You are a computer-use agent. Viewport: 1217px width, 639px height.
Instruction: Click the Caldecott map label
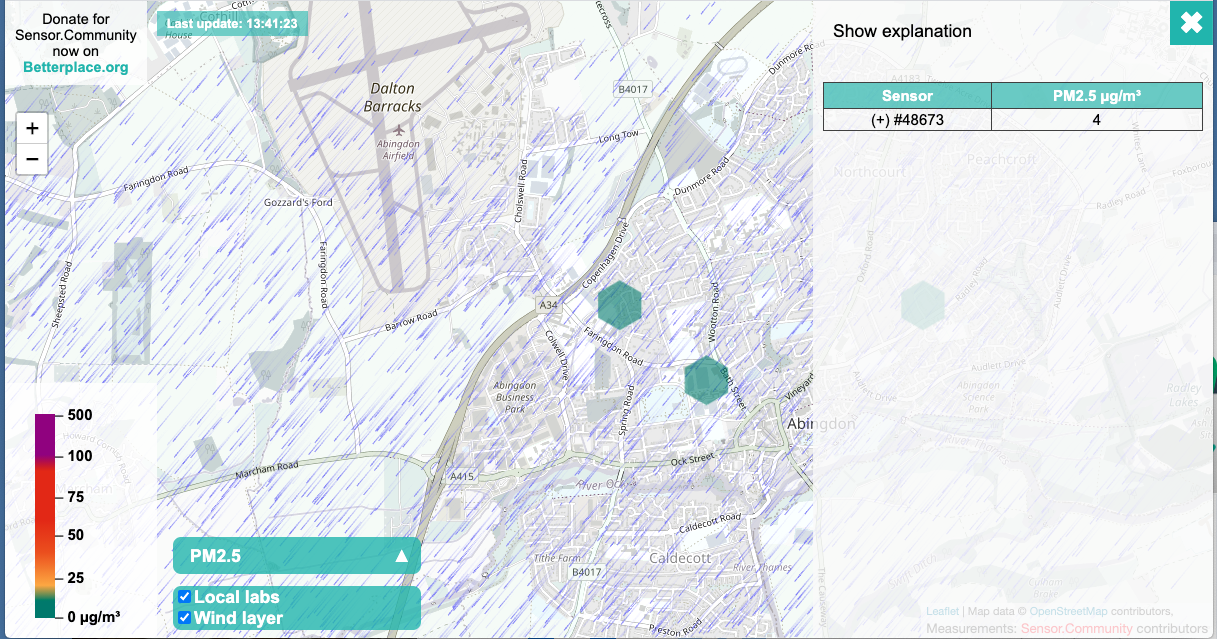680,557
